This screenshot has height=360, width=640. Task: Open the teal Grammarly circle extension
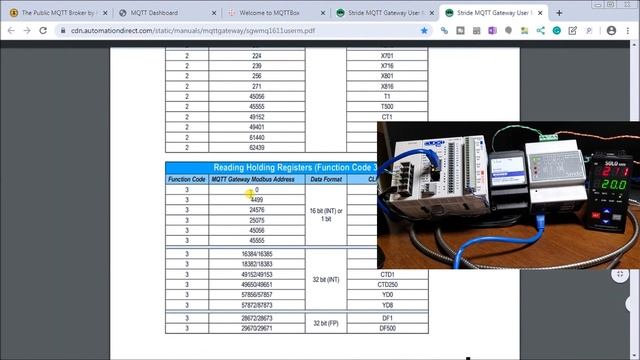(x=556, y=31)
